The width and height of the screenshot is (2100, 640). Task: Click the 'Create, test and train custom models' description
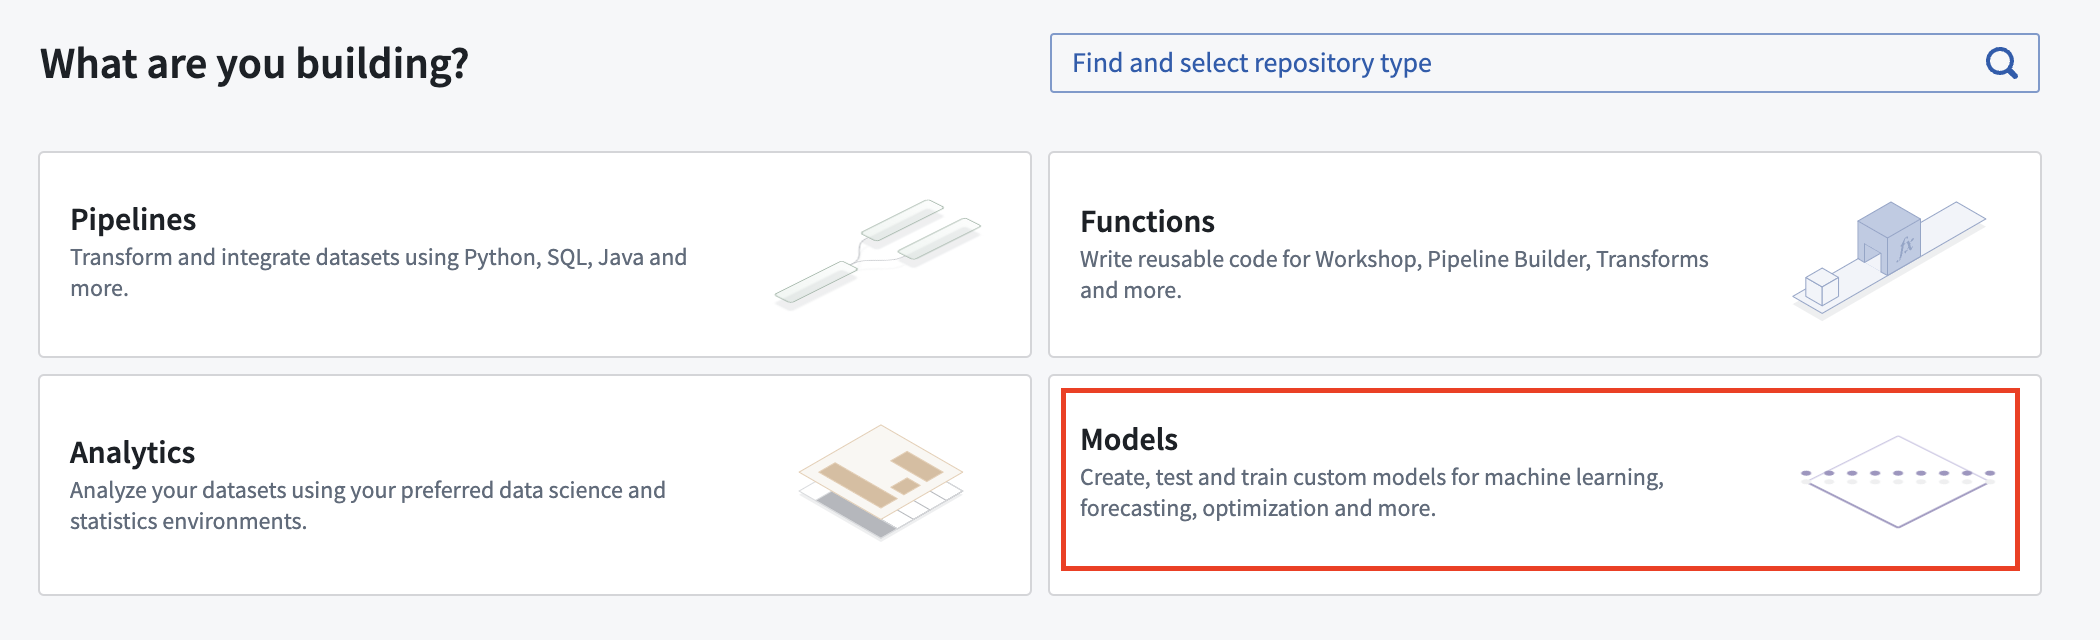1371,492
